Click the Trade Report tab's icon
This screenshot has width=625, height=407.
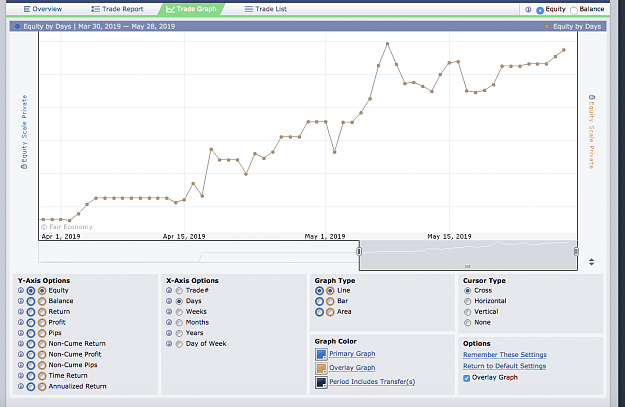[x=95, y=9]
